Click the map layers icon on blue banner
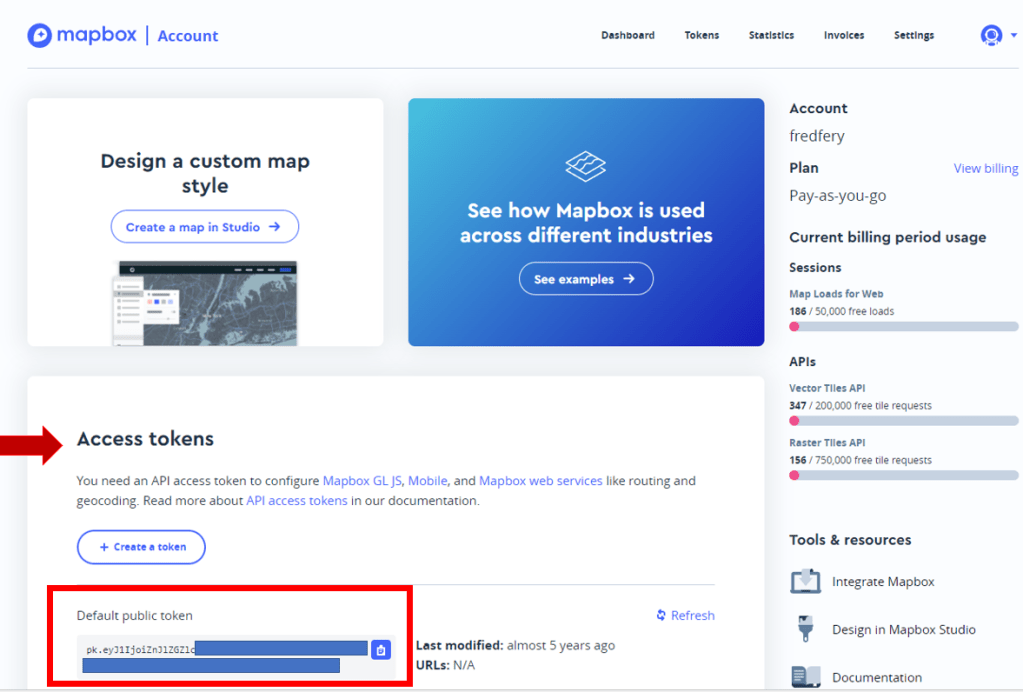Screen dimensions: 1023x692 [x=586, y=165]
